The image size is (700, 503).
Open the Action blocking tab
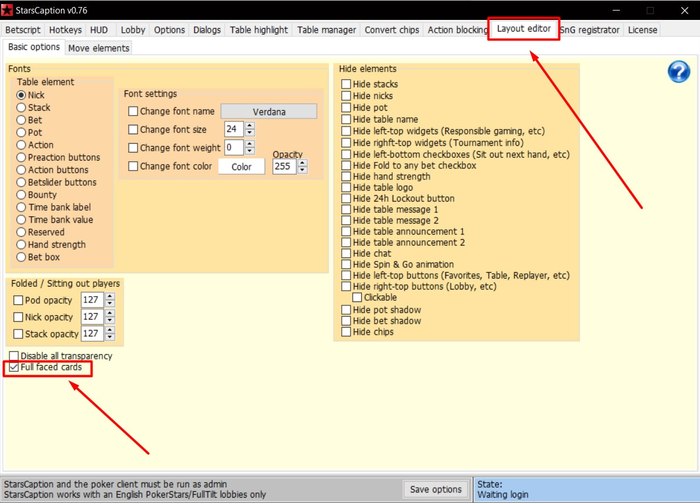pyautogui.click(x=457, y=30)
